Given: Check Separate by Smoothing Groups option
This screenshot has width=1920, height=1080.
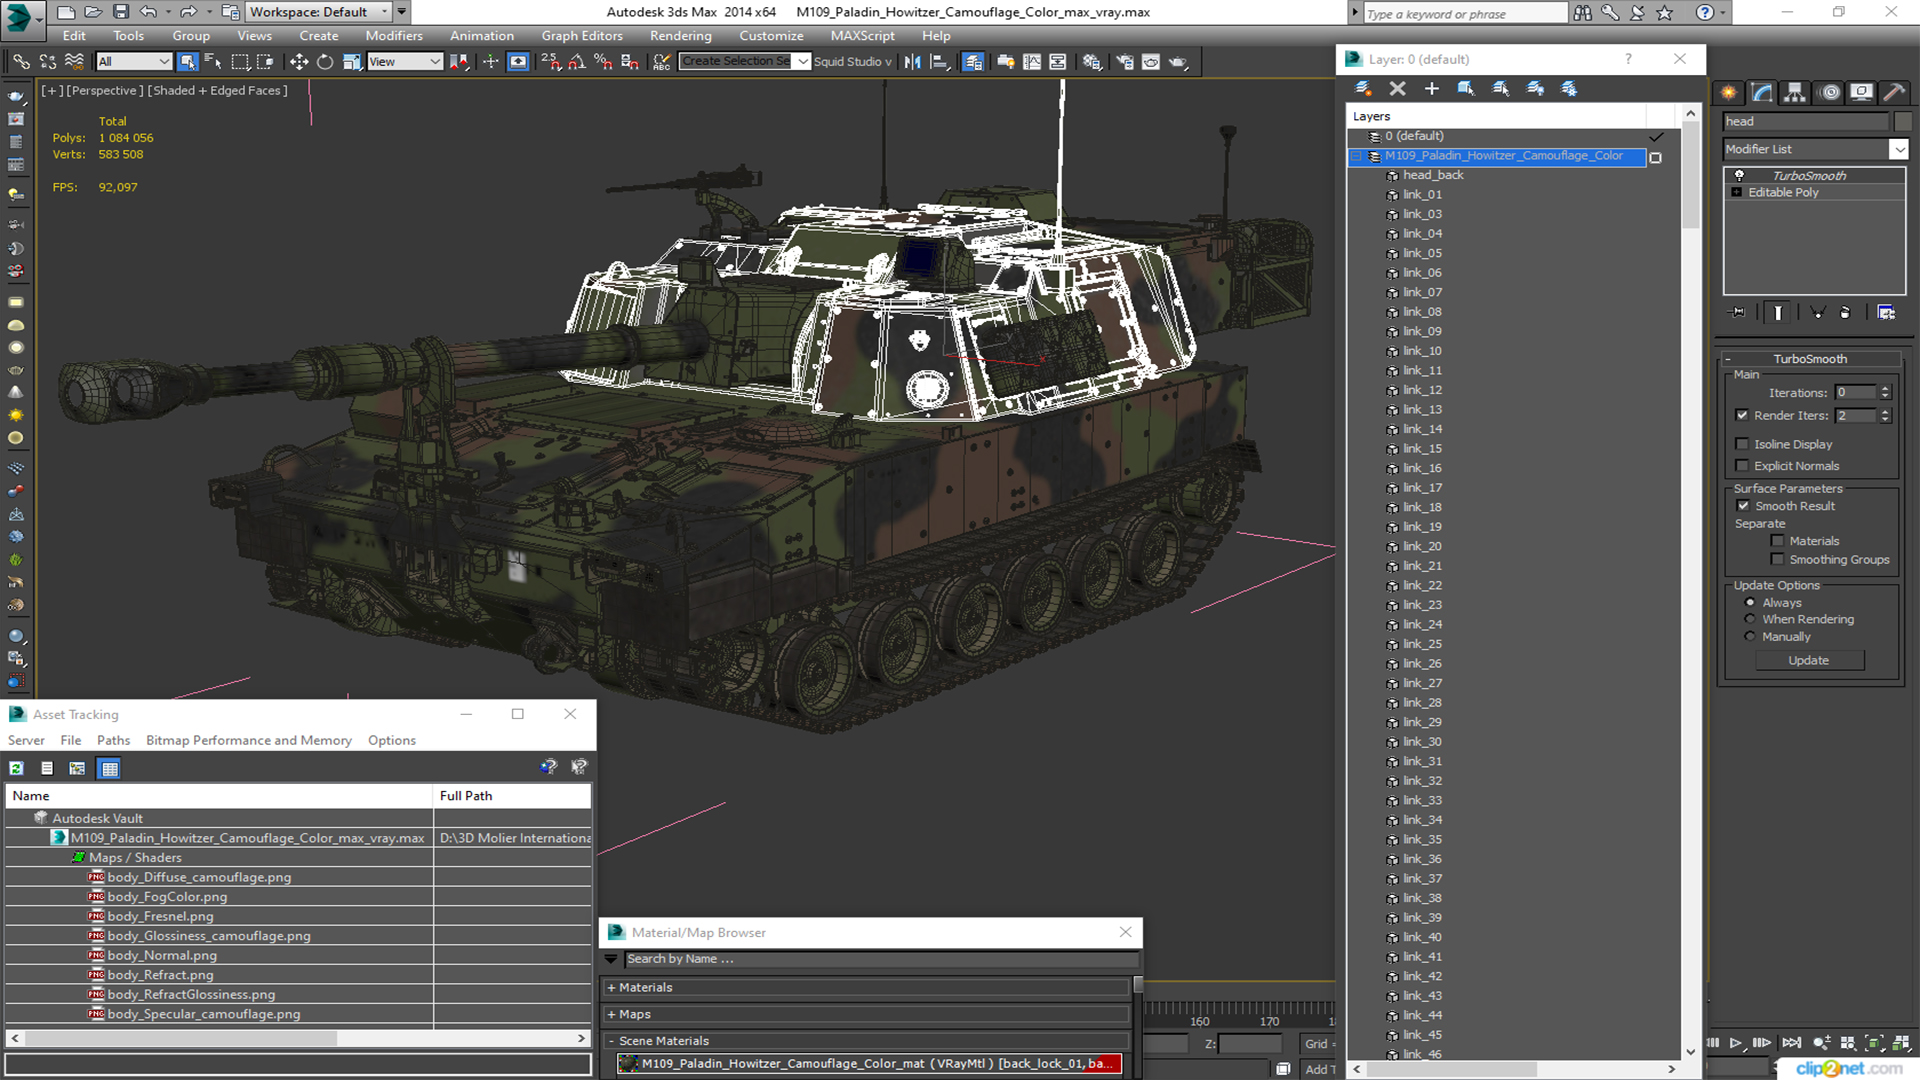Looking at the screenshot, I should click(1777, 560).
